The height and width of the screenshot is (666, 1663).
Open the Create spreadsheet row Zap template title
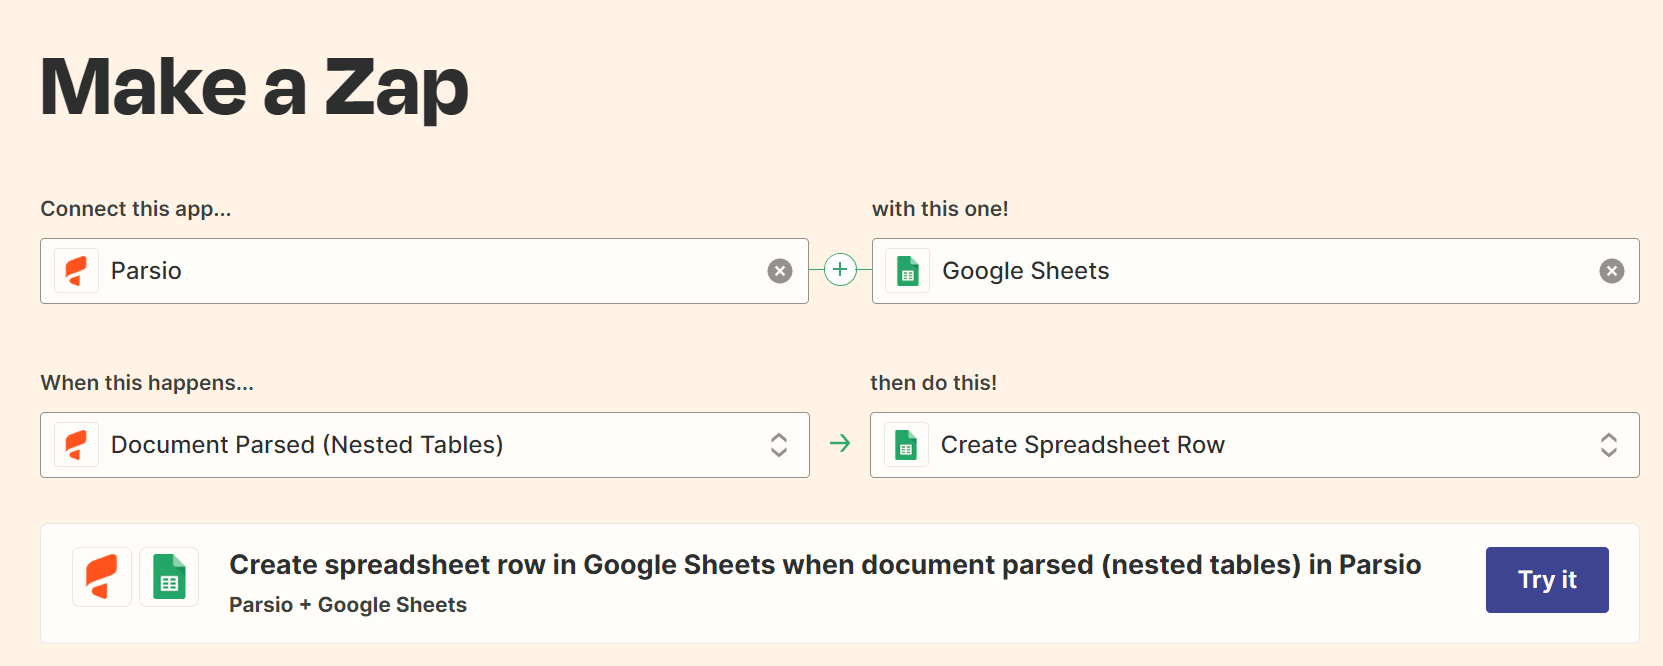pos(825,565)
